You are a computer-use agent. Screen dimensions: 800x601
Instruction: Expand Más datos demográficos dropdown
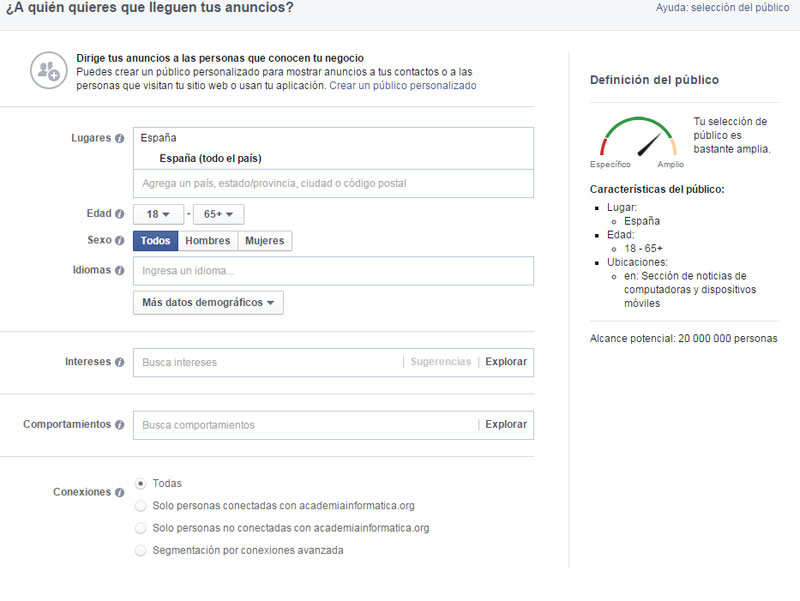coord(208,303)
